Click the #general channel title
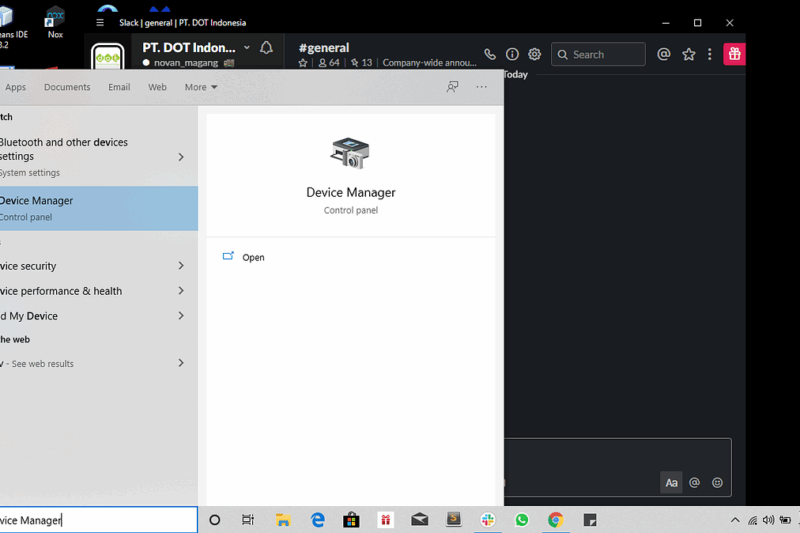 coord(324,47)
